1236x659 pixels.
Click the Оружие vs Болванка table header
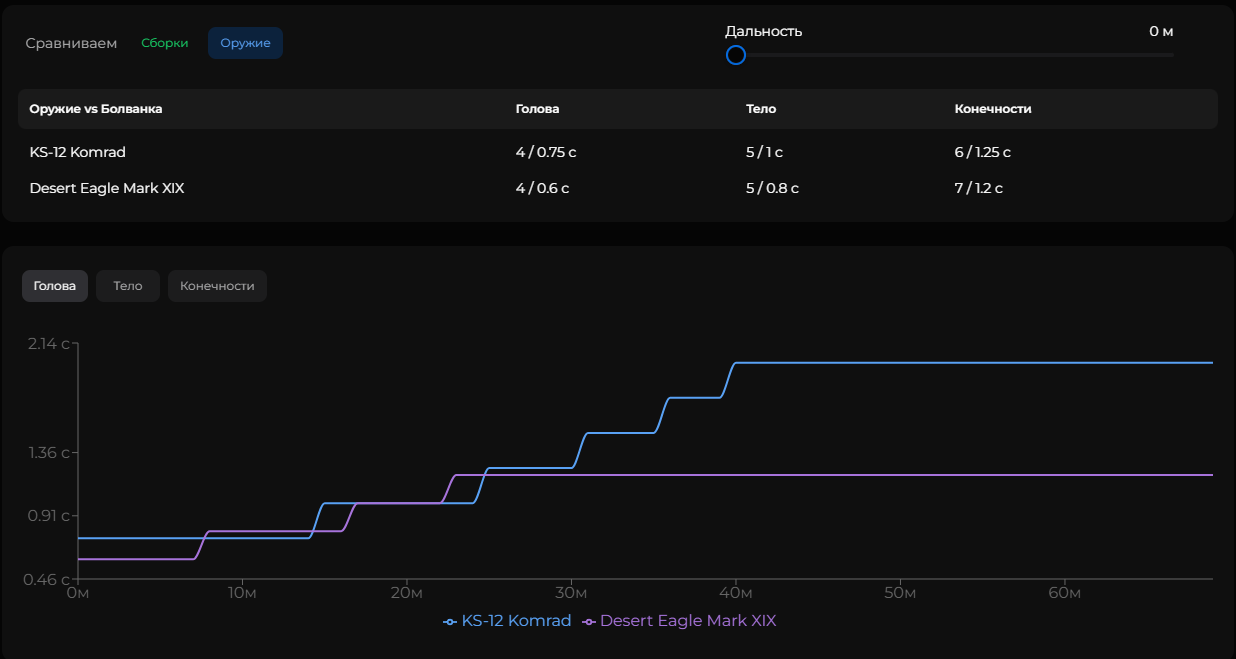click(x=96, y=109)
